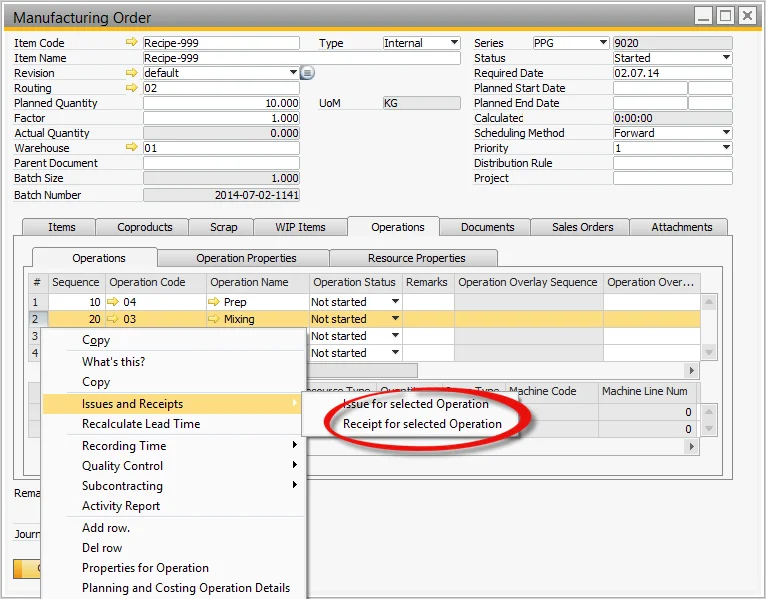
Task: Click the Item Code link arrow
Action: click(x=131, y=43)
